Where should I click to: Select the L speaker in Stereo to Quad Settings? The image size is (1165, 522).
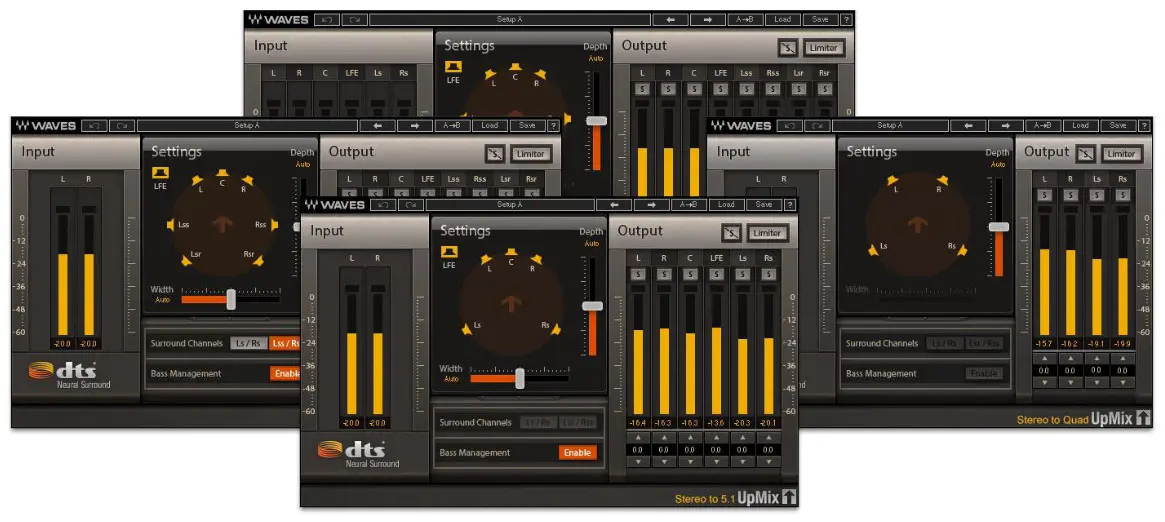[894, 180]
